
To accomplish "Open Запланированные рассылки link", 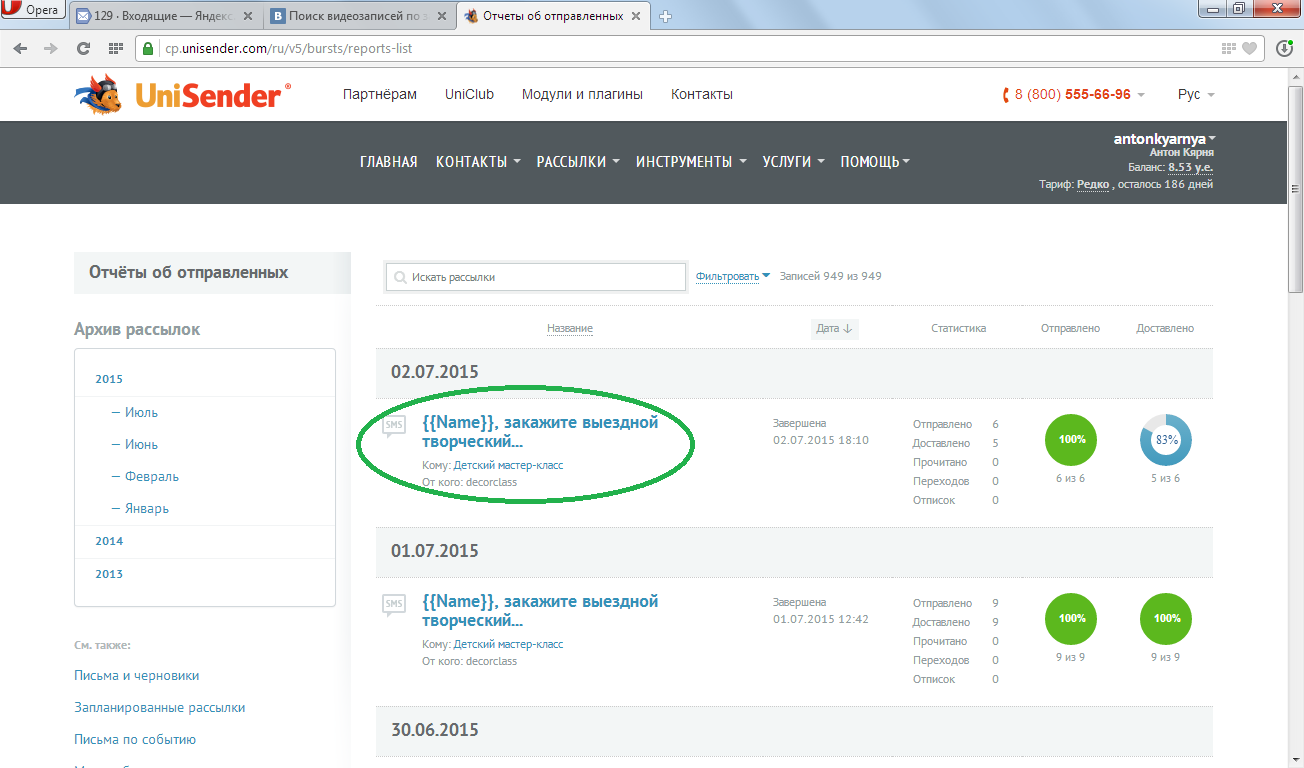I will [x=159, y=707].
